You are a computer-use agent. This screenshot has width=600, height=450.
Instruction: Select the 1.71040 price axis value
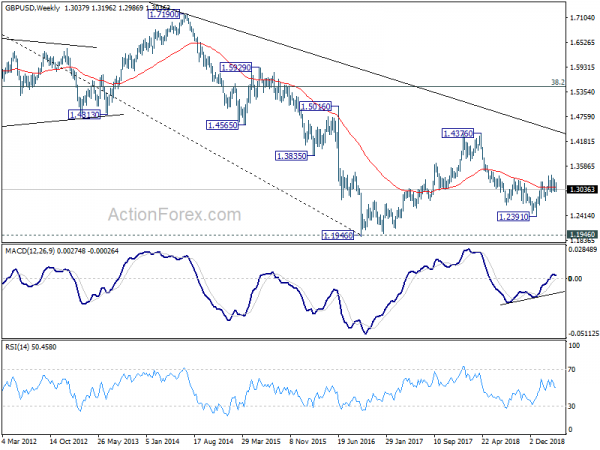582,18
